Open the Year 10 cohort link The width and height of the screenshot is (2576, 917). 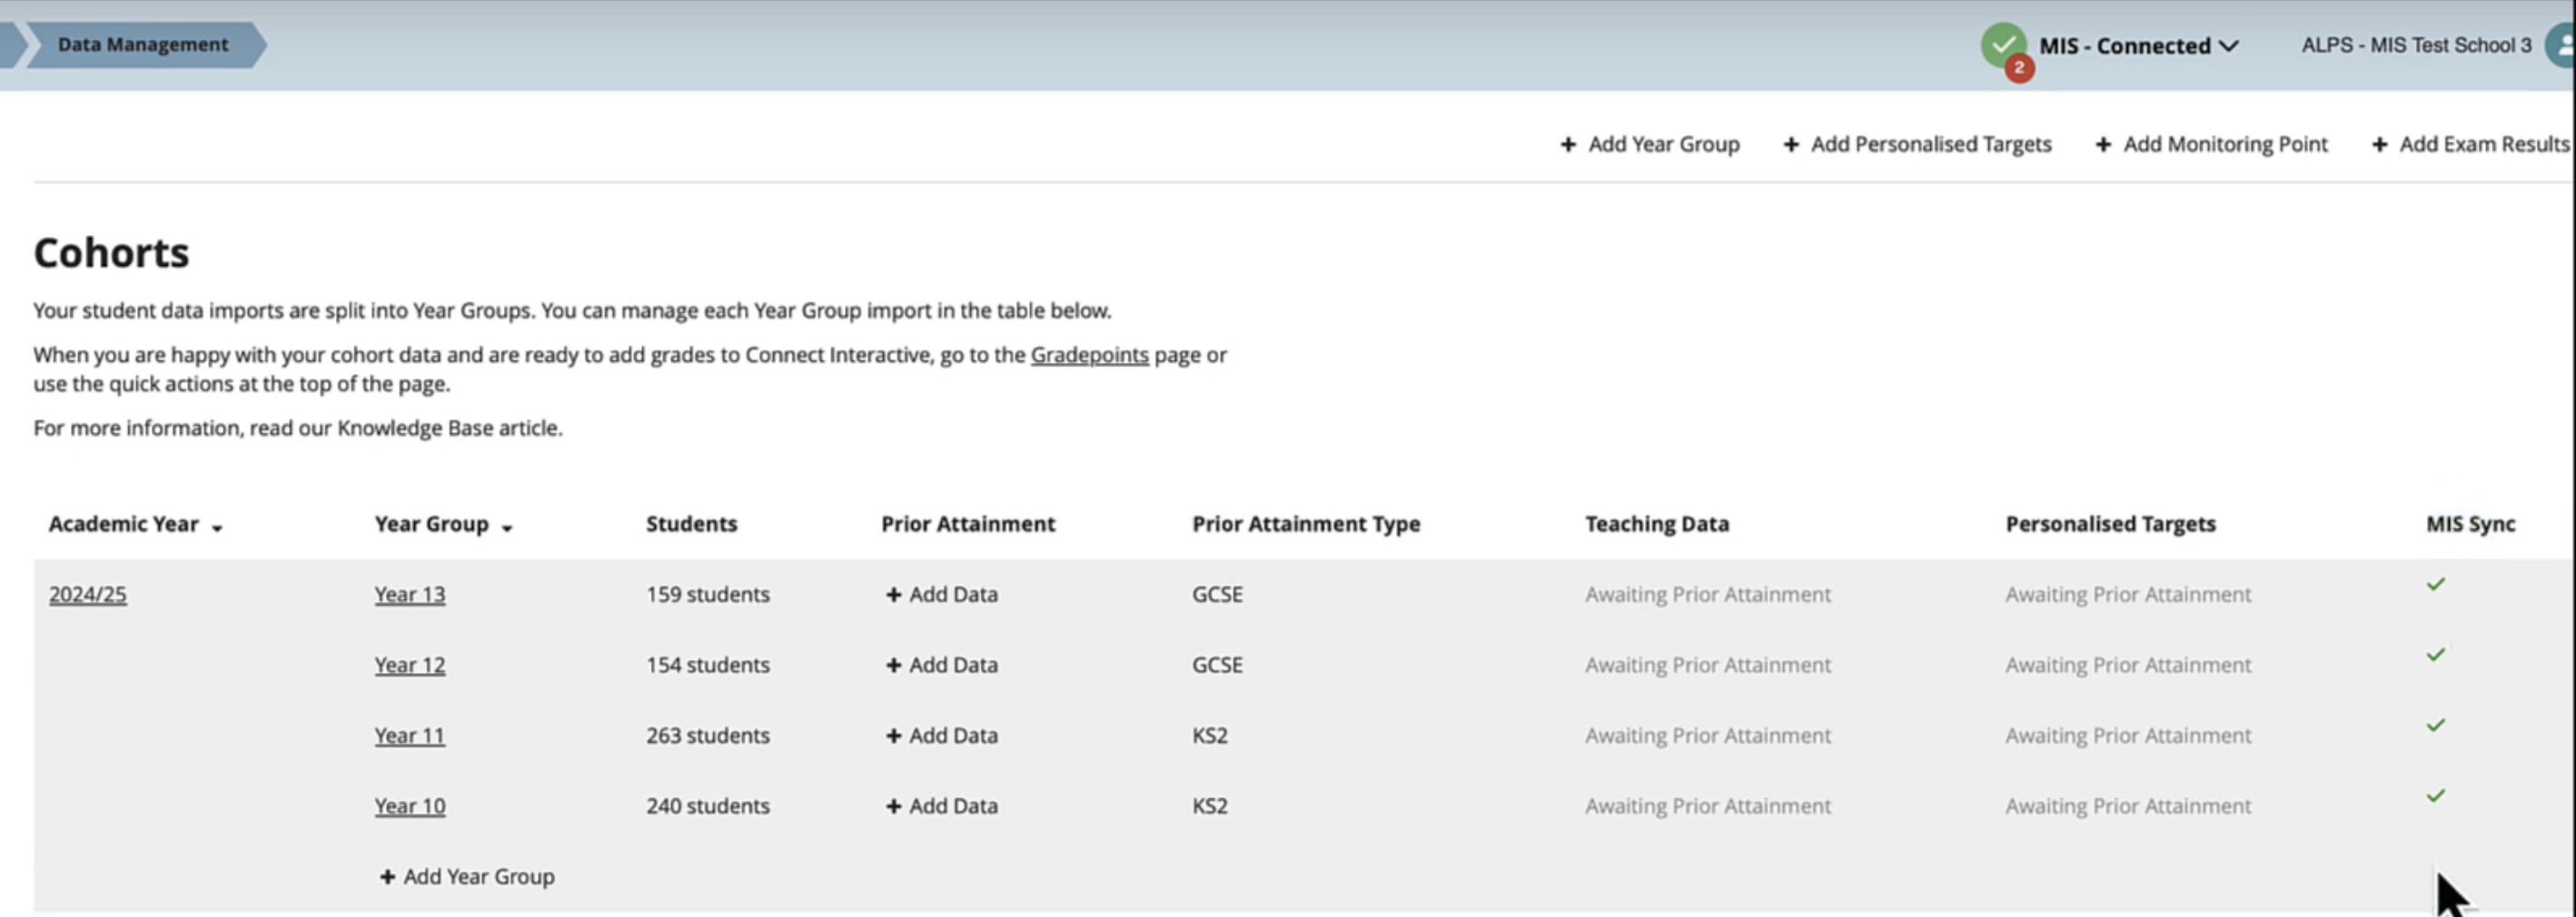(410, 806)
